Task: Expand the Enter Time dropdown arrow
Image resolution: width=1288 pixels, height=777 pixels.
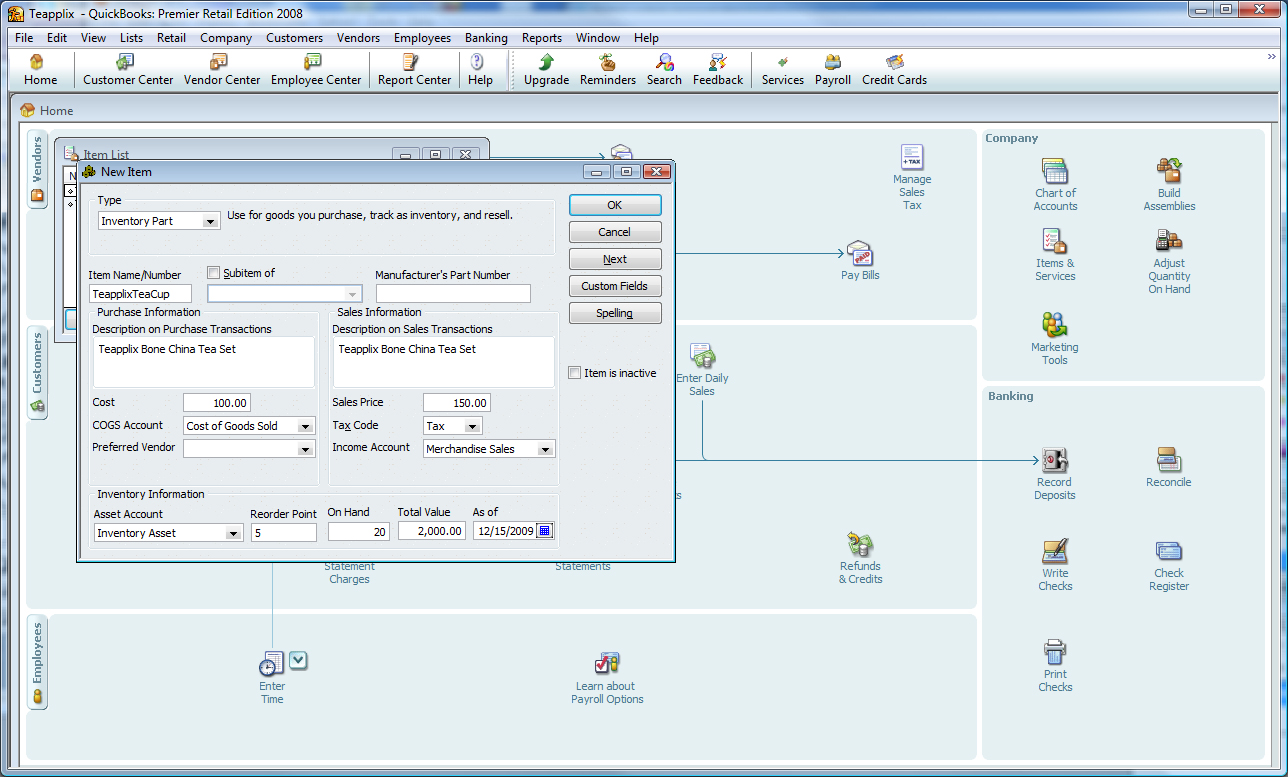Action: [x=298, y=659]
